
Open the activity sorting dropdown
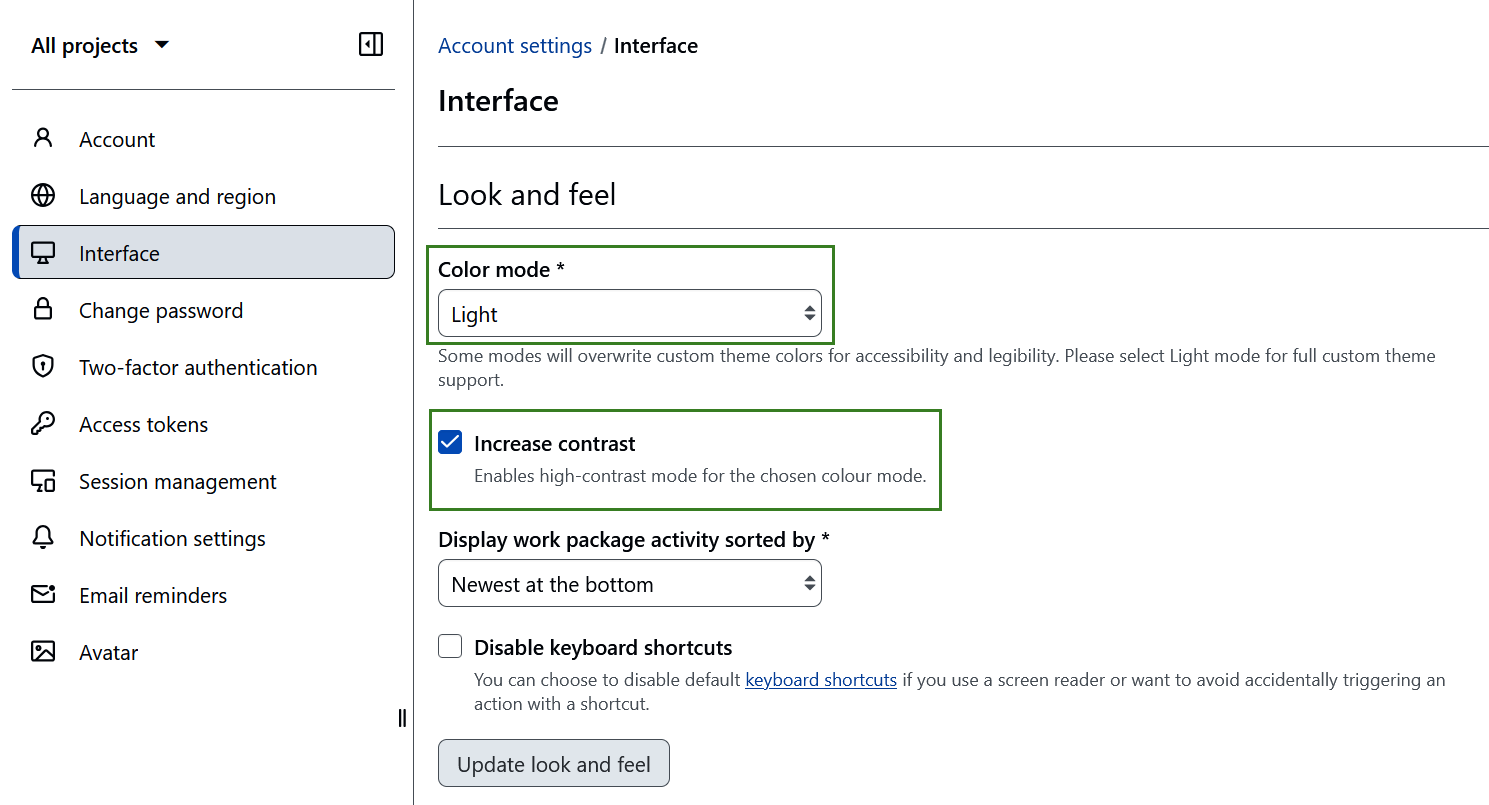pyautogui.click(x=630, y=583)
